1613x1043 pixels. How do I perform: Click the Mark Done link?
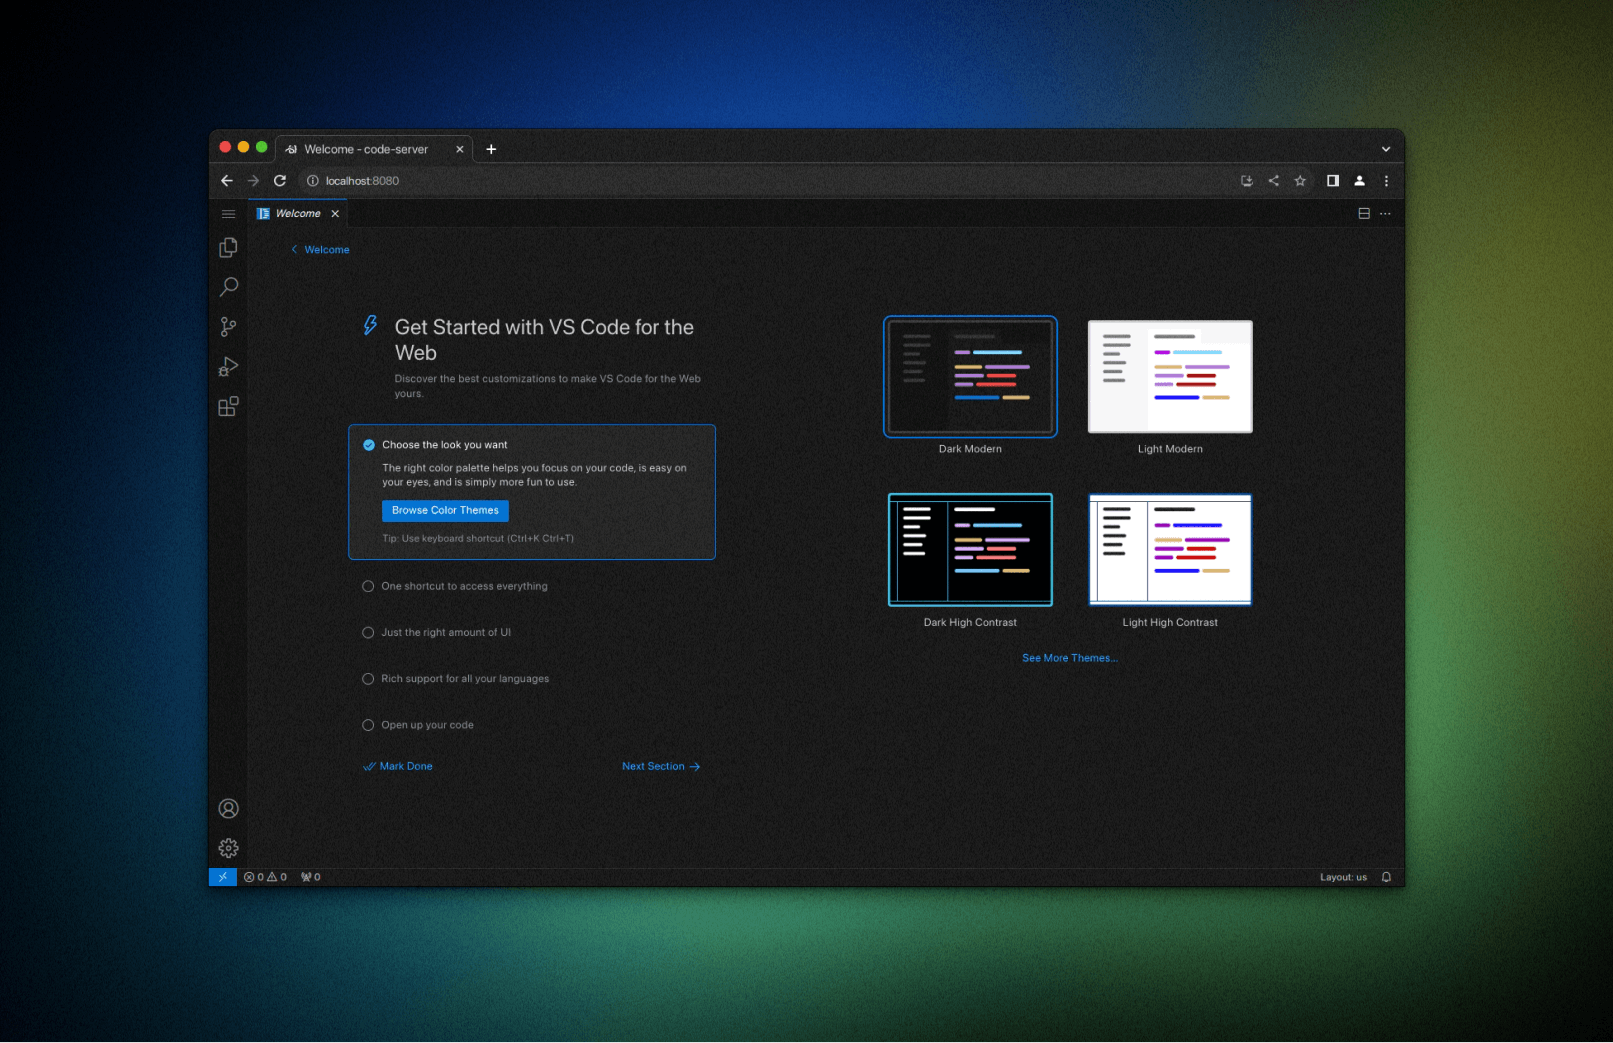coord(398,766)
